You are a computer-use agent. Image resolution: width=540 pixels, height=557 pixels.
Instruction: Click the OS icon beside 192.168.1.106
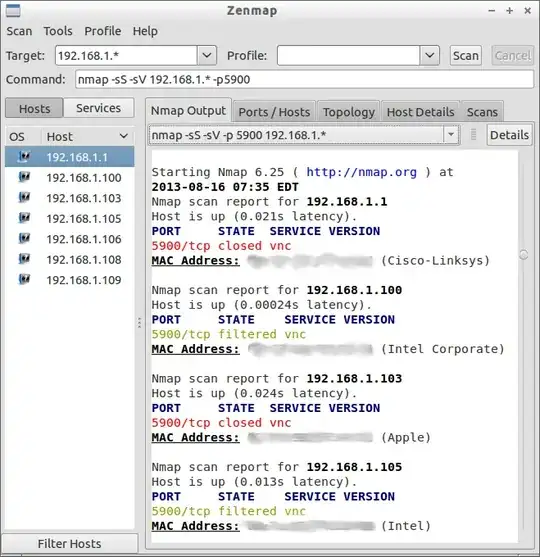pos(24,238)
